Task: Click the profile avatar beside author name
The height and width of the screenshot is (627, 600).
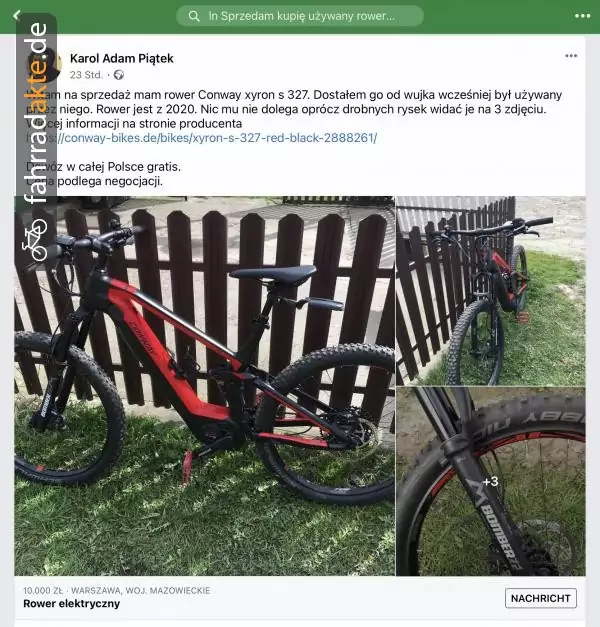Action: tap(44, 65)
